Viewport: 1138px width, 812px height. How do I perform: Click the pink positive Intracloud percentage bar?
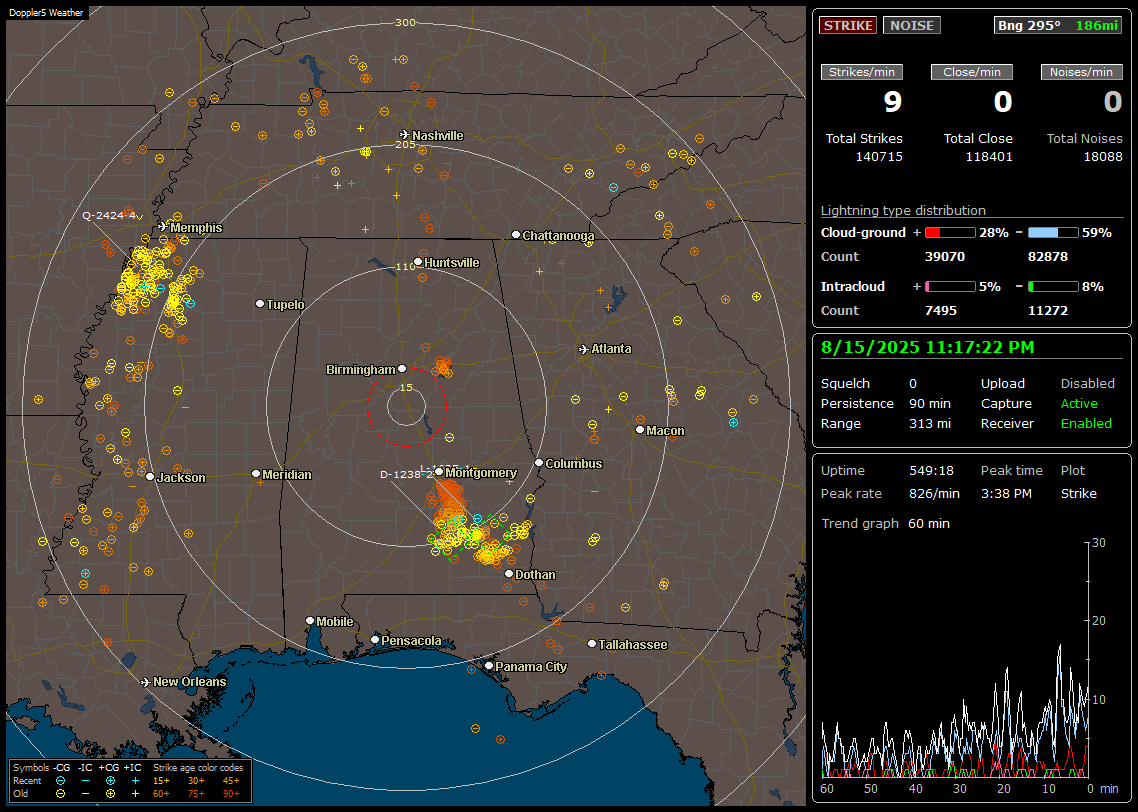coord(950,287)
